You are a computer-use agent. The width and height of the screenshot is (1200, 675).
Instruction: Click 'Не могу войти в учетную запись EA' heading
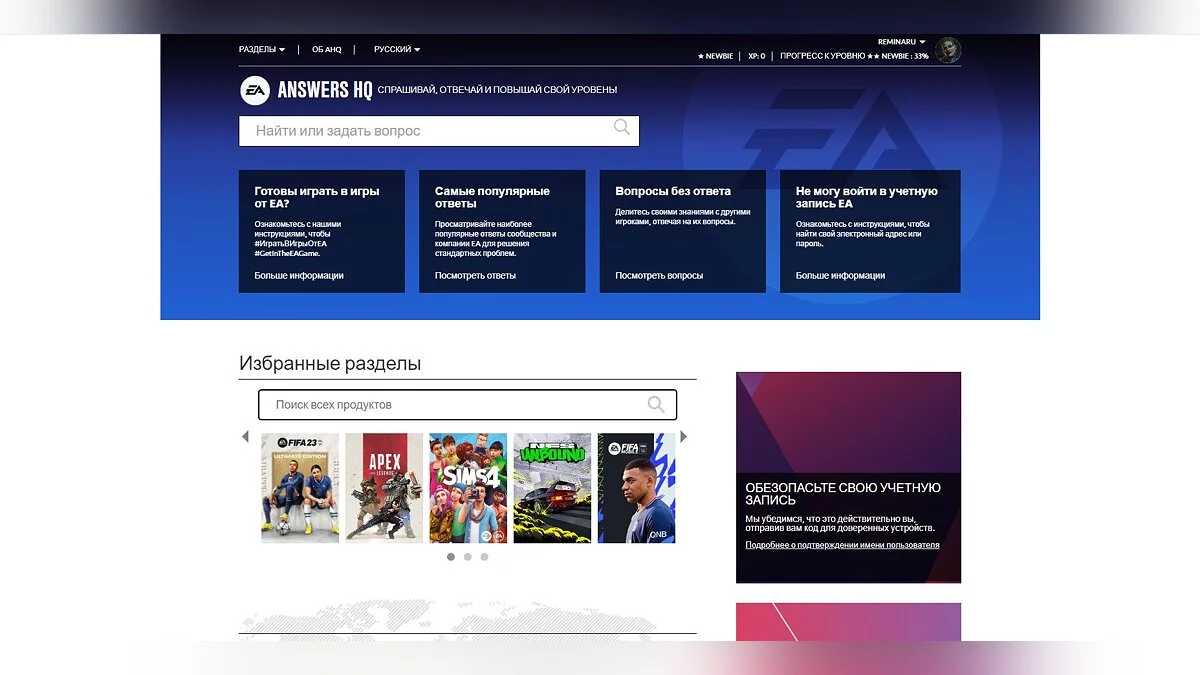pyautogui.click(x=867, y=197)
